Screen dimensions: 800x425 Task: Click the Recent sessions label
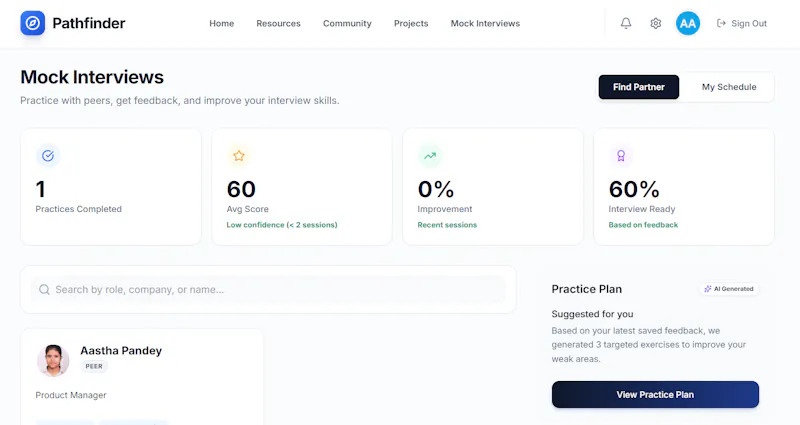(x=447, y=225)
